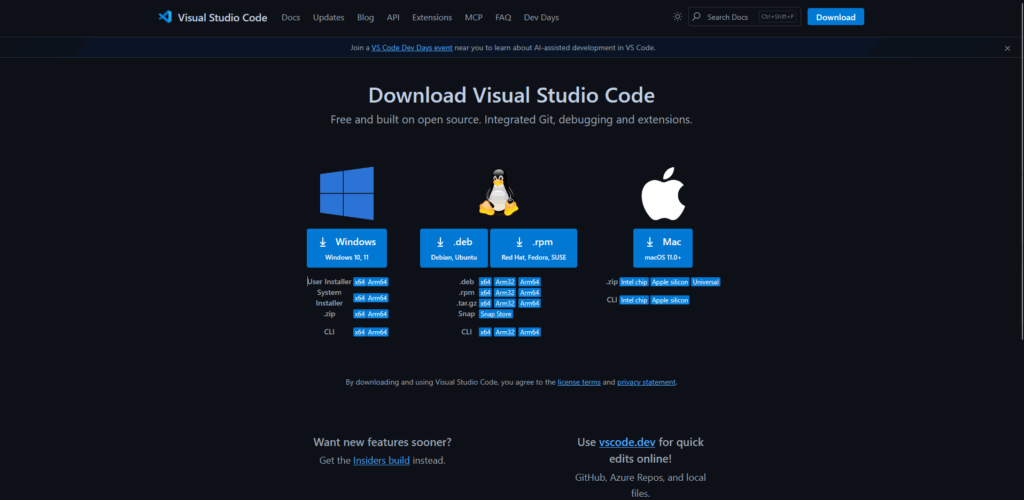Viewport: 1024px width, 500px height.
Task: Select Arm64 in Linux .deb row
Action: (530, 282)
